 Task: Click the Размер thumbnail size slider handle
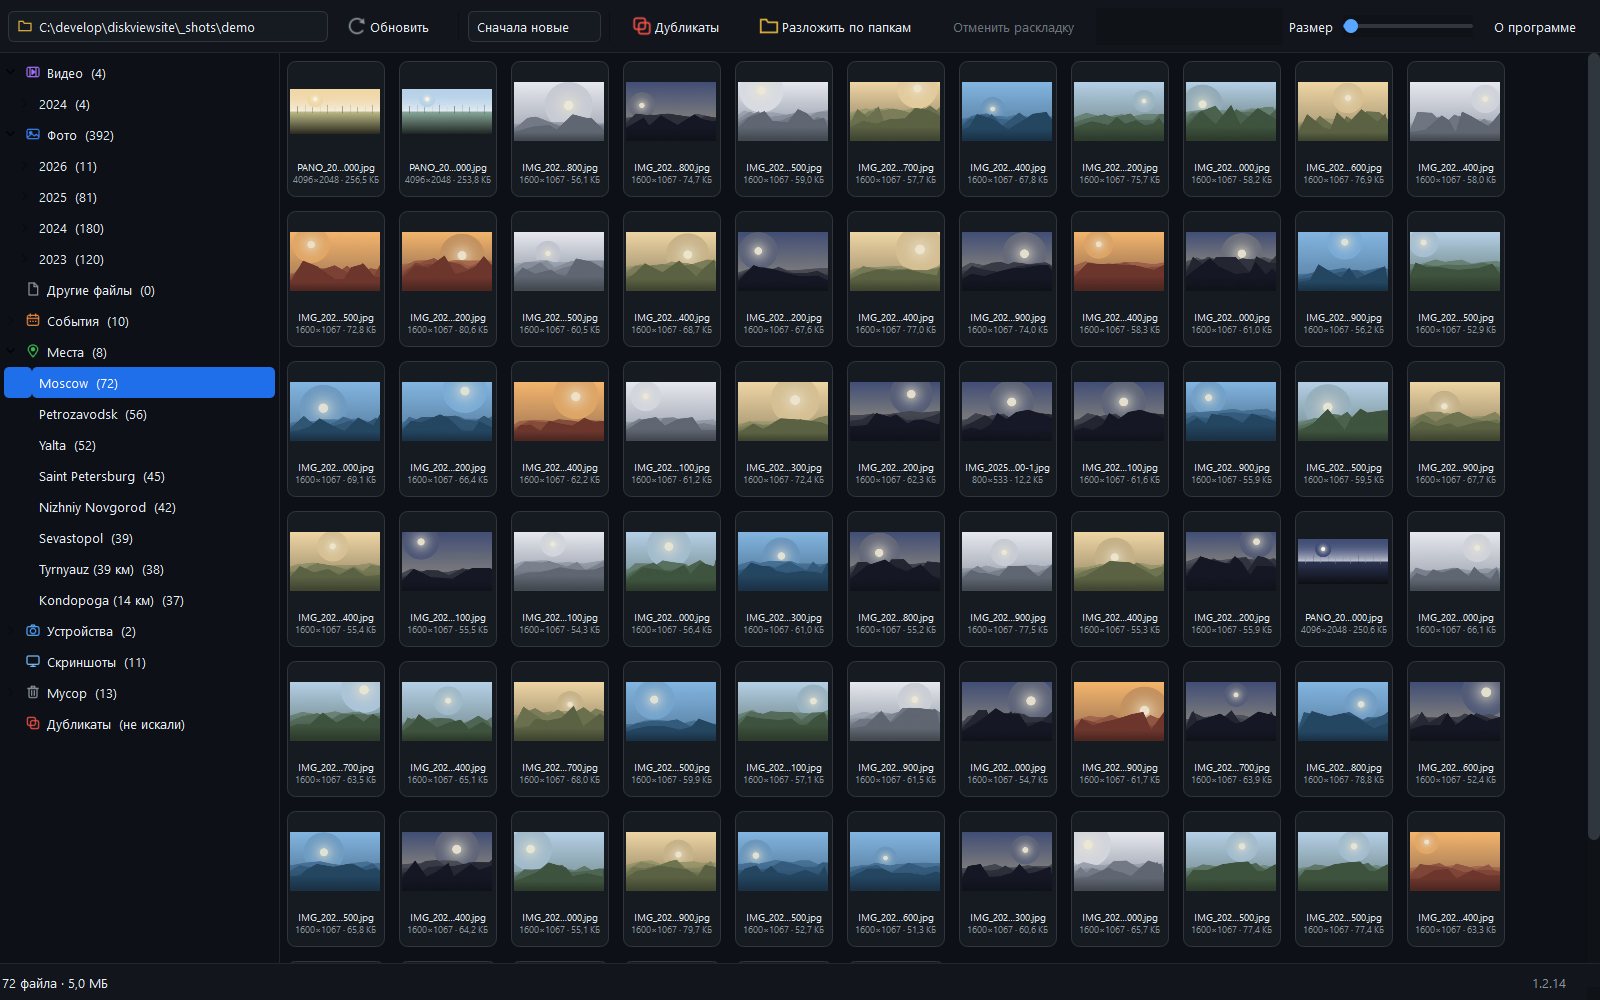pyautogui.click(x=1351, y=27)
